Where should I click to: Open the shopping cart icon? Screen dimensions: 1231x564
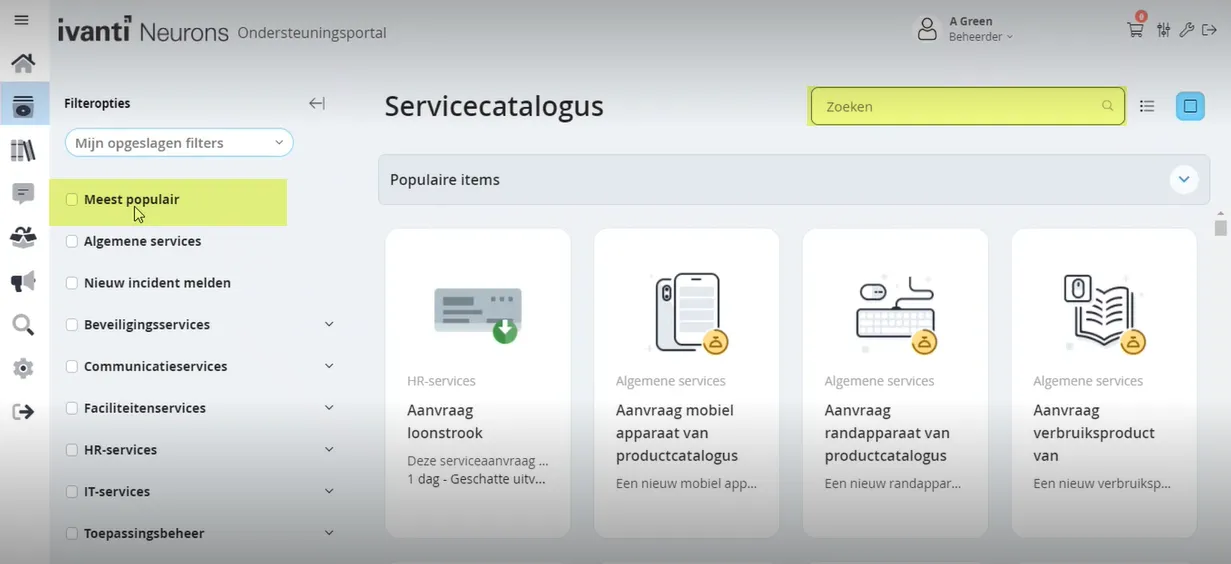pos(1135,29)
